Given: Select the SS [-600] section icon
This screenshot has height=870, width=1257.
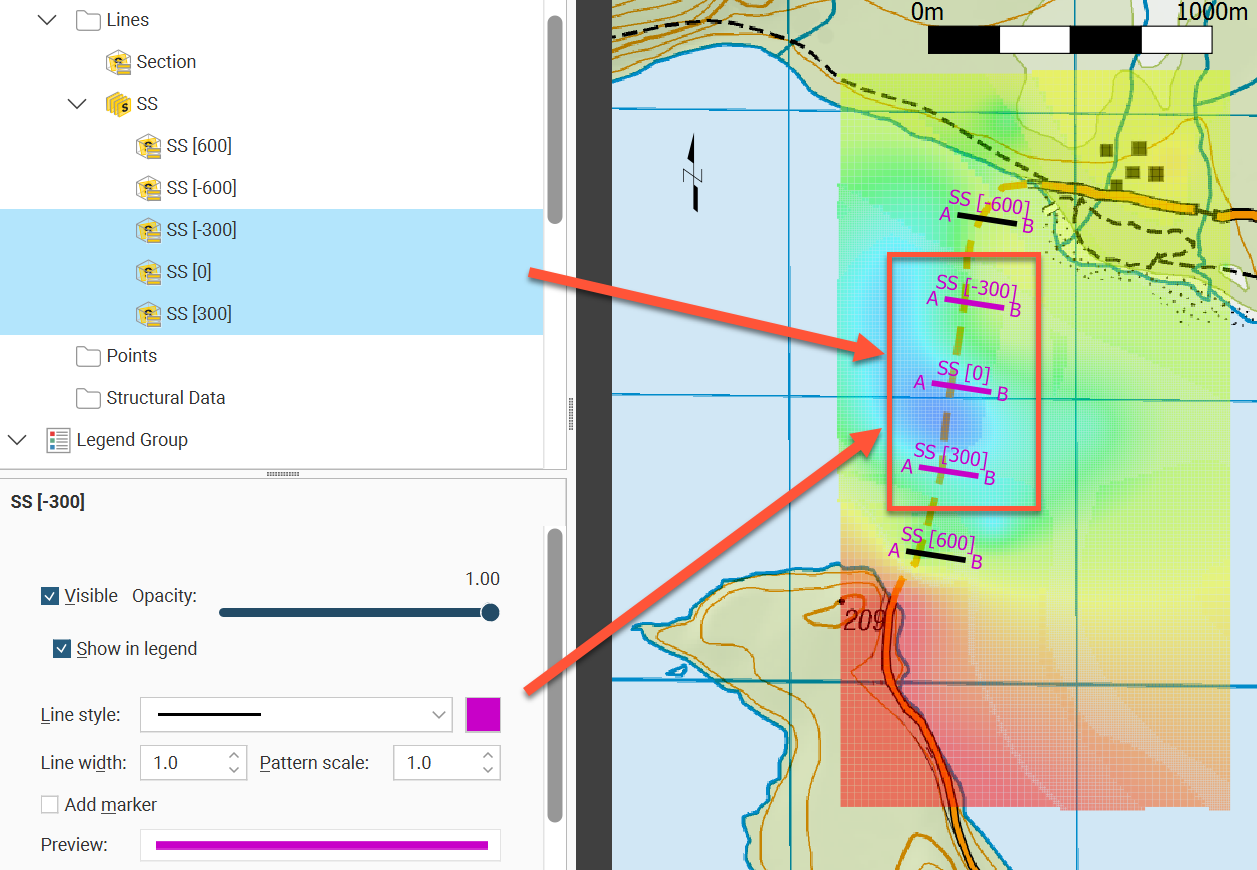Looking at the screenshot, I should click(x=149, y=188).
